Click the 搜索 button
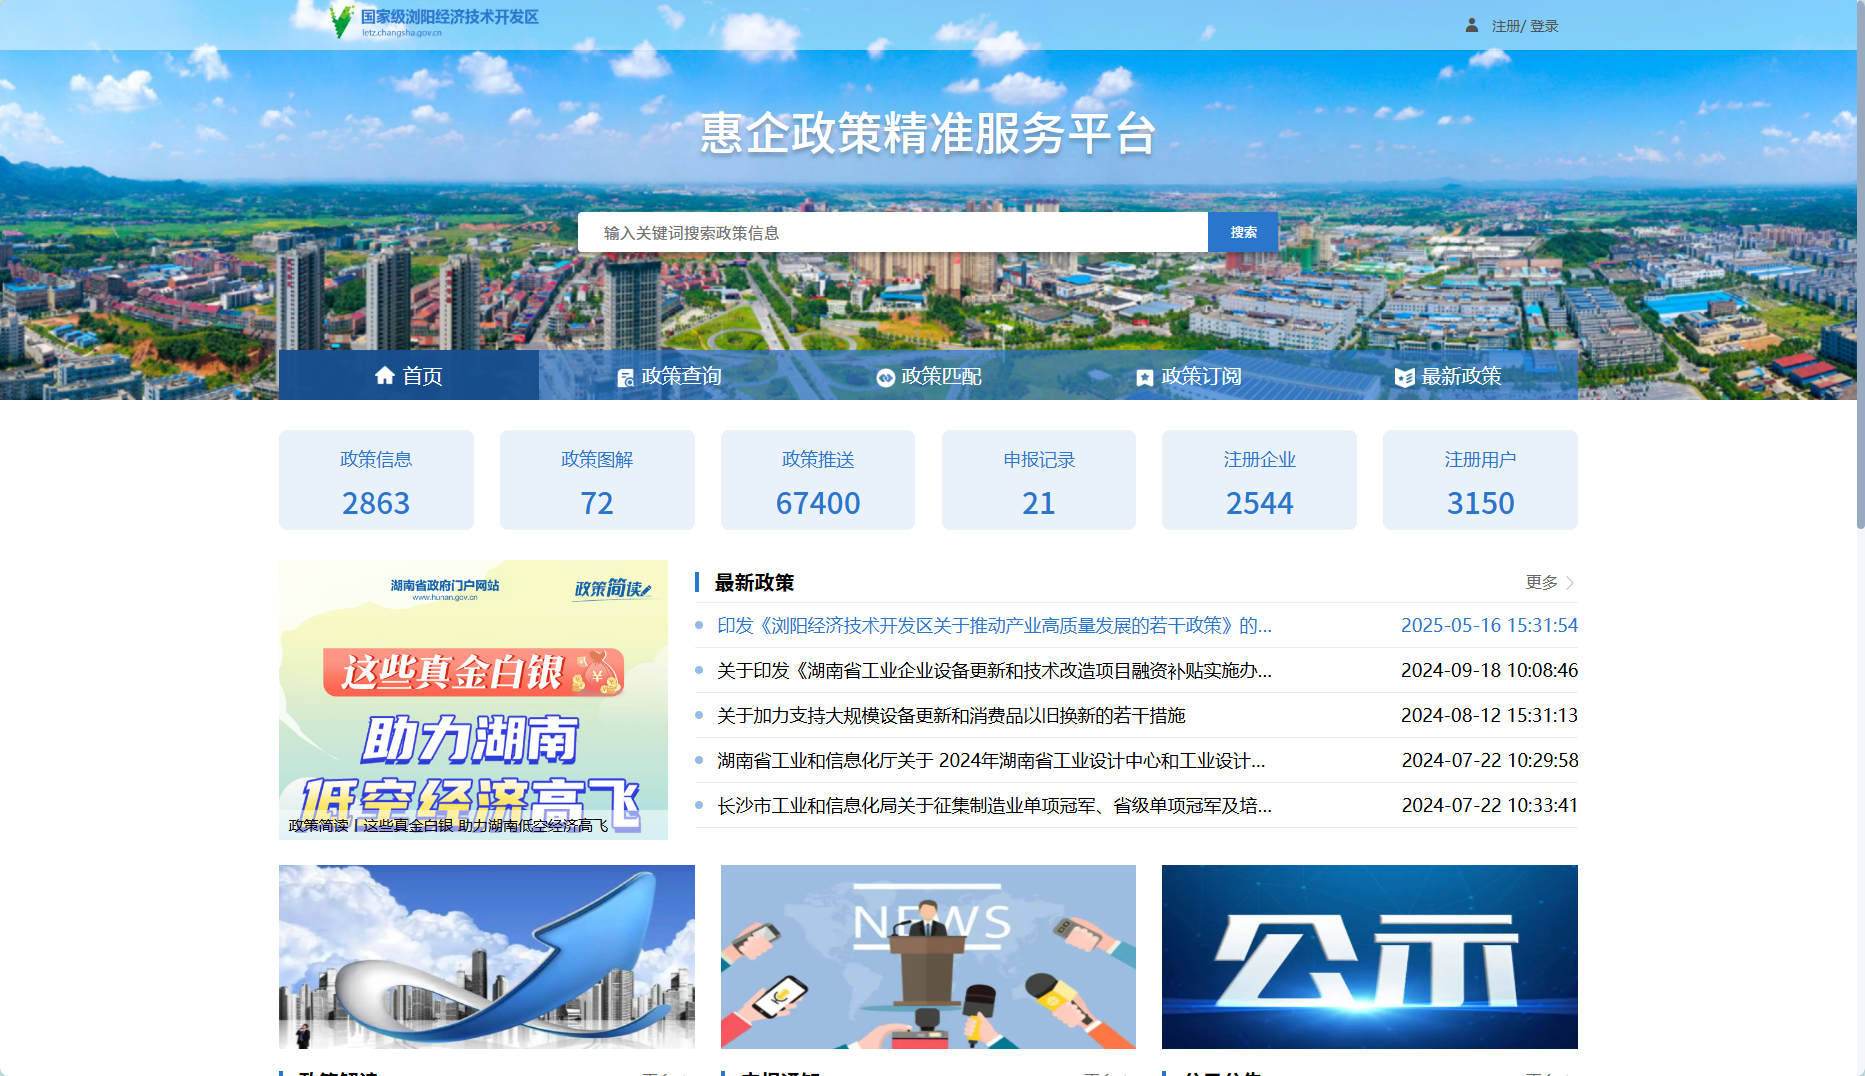Viewport: 1865px width, 1076px height. (1242, 231)
